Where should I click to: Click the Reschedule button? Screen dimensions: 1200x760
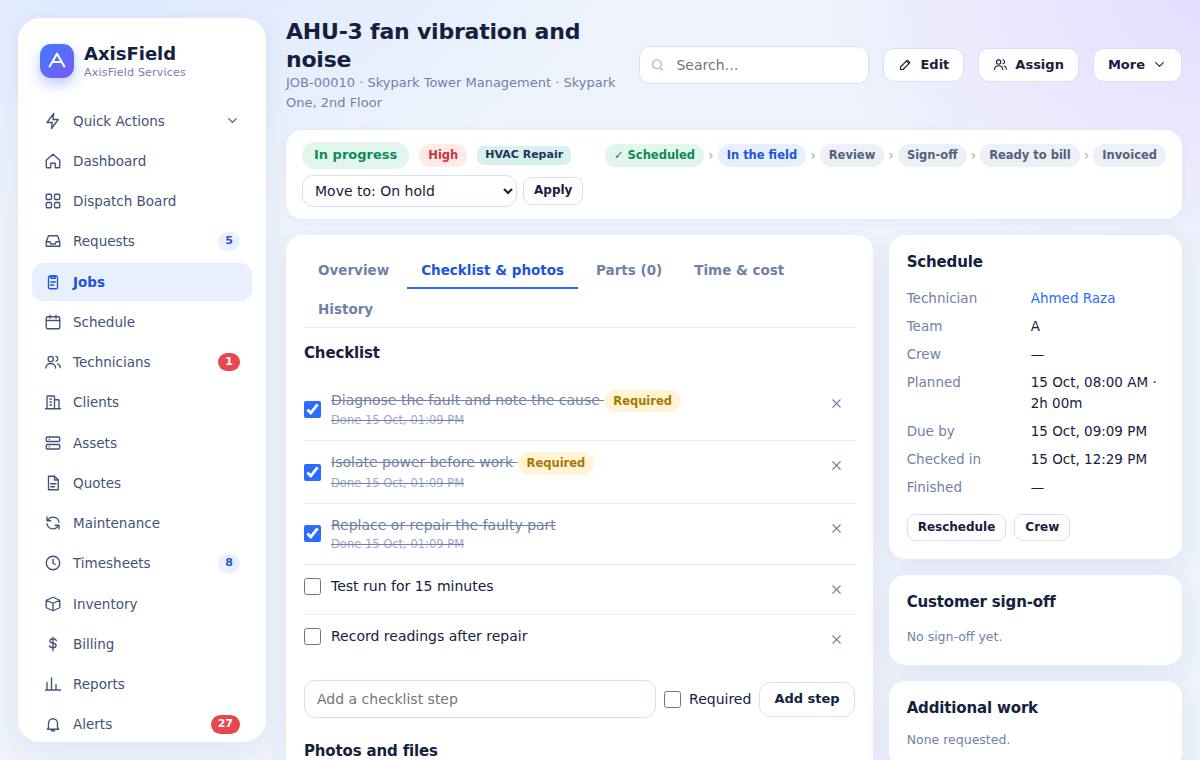(x=957, y=527)
